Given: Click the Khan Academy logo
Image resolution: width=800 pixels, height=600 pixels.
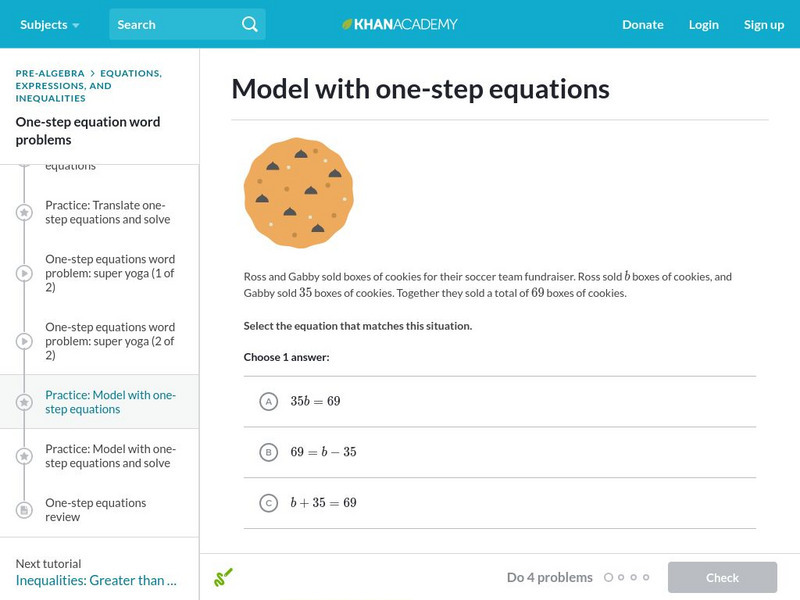Looking at the screenshot, I should click(400, 24).
